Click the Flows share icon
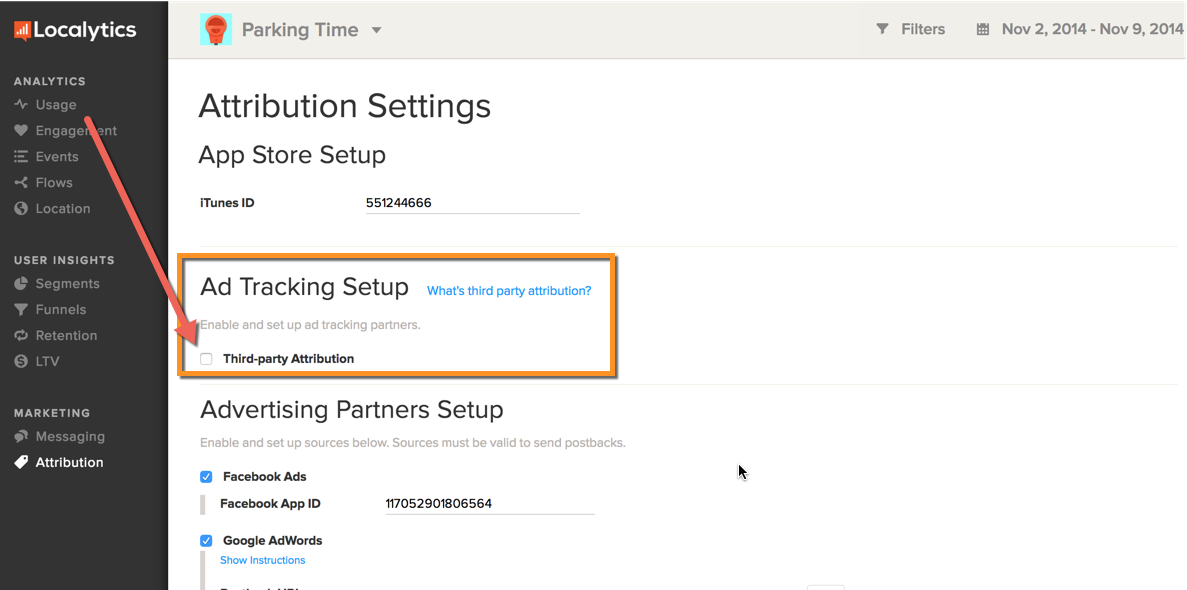This screenshot has height=590, width=1187. (x=20, y=183)
